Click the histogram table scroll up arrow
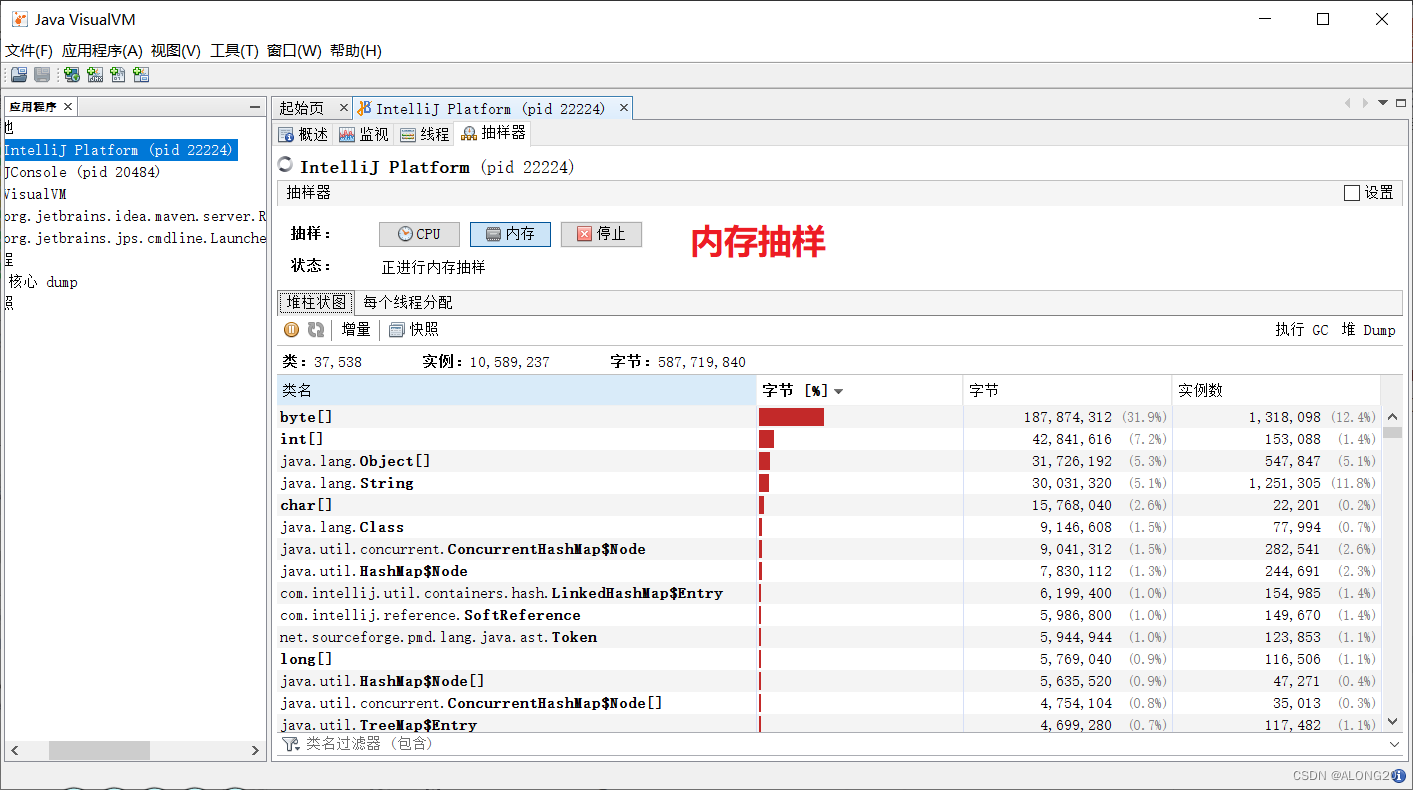The image size is (1413, 790). coord(1392,417)
